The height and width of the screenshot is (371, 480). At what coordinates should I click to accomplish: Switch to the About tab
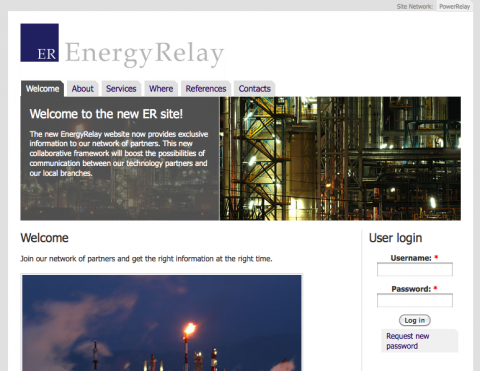coord(83,89)
